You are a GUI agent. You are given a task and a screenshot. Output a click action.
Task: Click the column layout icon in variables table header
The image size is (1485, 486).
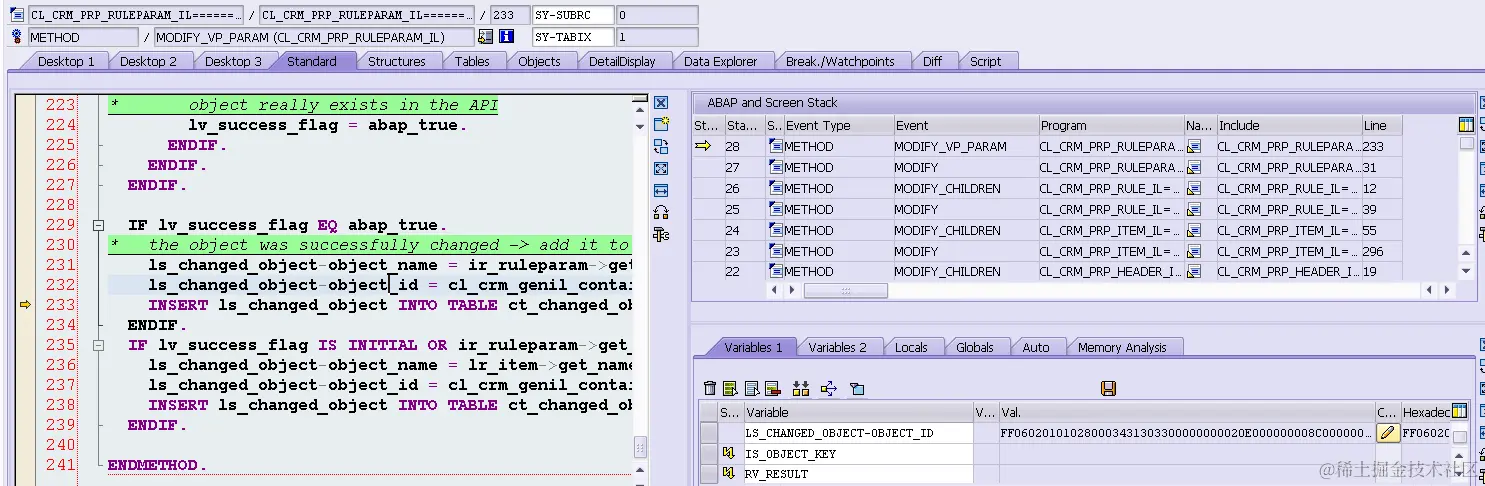point(1460,411)
